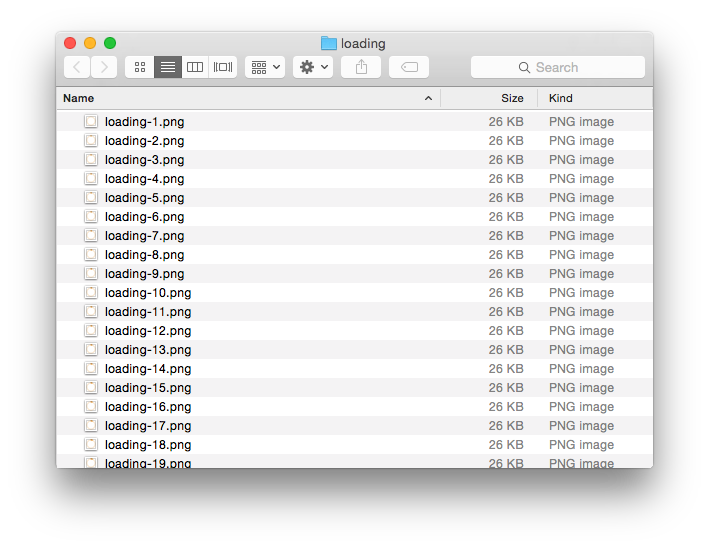Image resolution: width=709 pixels, height=548 pixels.
Task: Click the loading folder title icon
Action: 329,43
